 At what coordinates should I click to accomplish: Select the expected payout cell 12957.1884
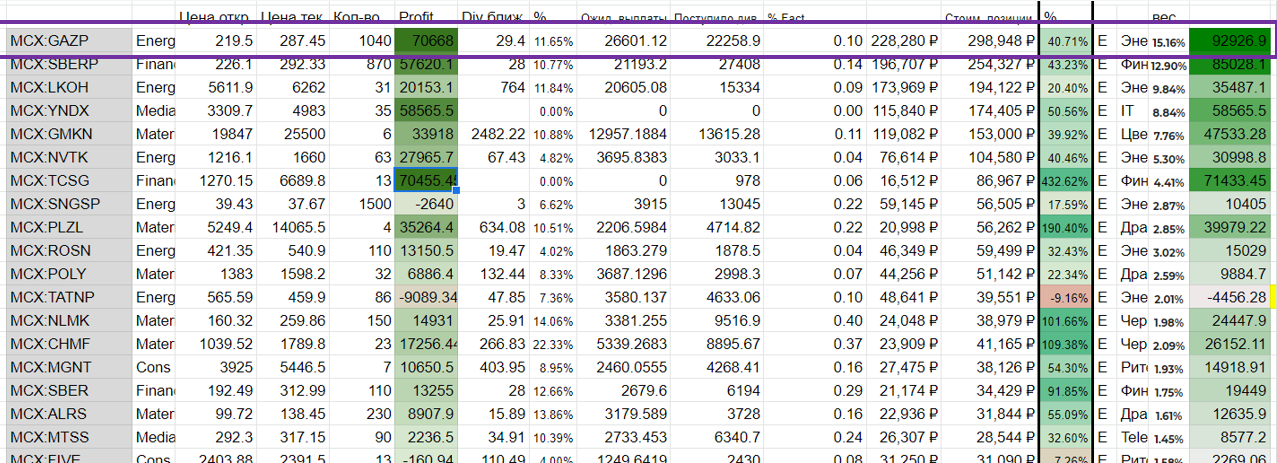[x=624, y=133]
